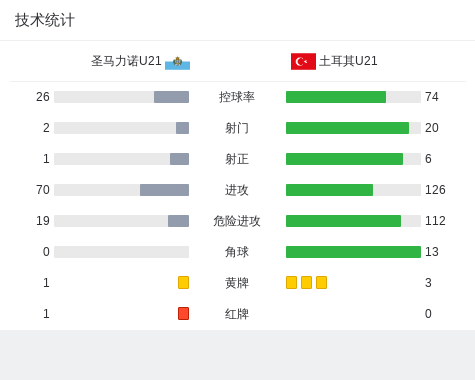
Task: Click San Marino's attacks bar showing 70
Action: 164,190
